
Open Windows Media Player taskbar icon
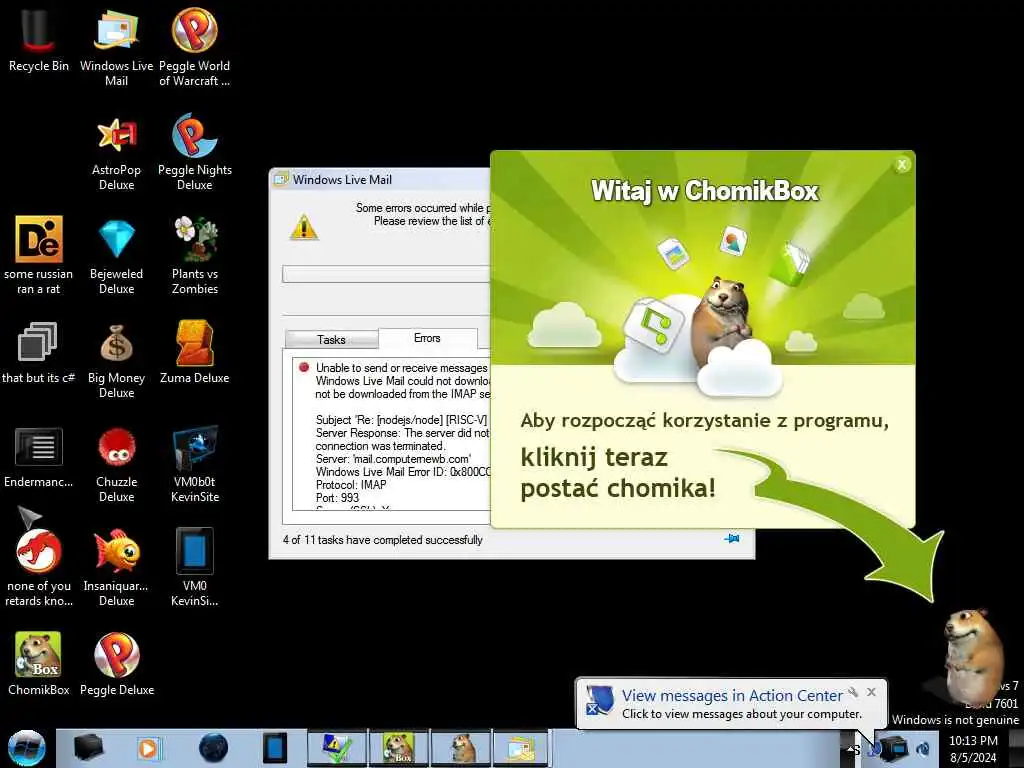pyautogui.click(x=148, y=748)
